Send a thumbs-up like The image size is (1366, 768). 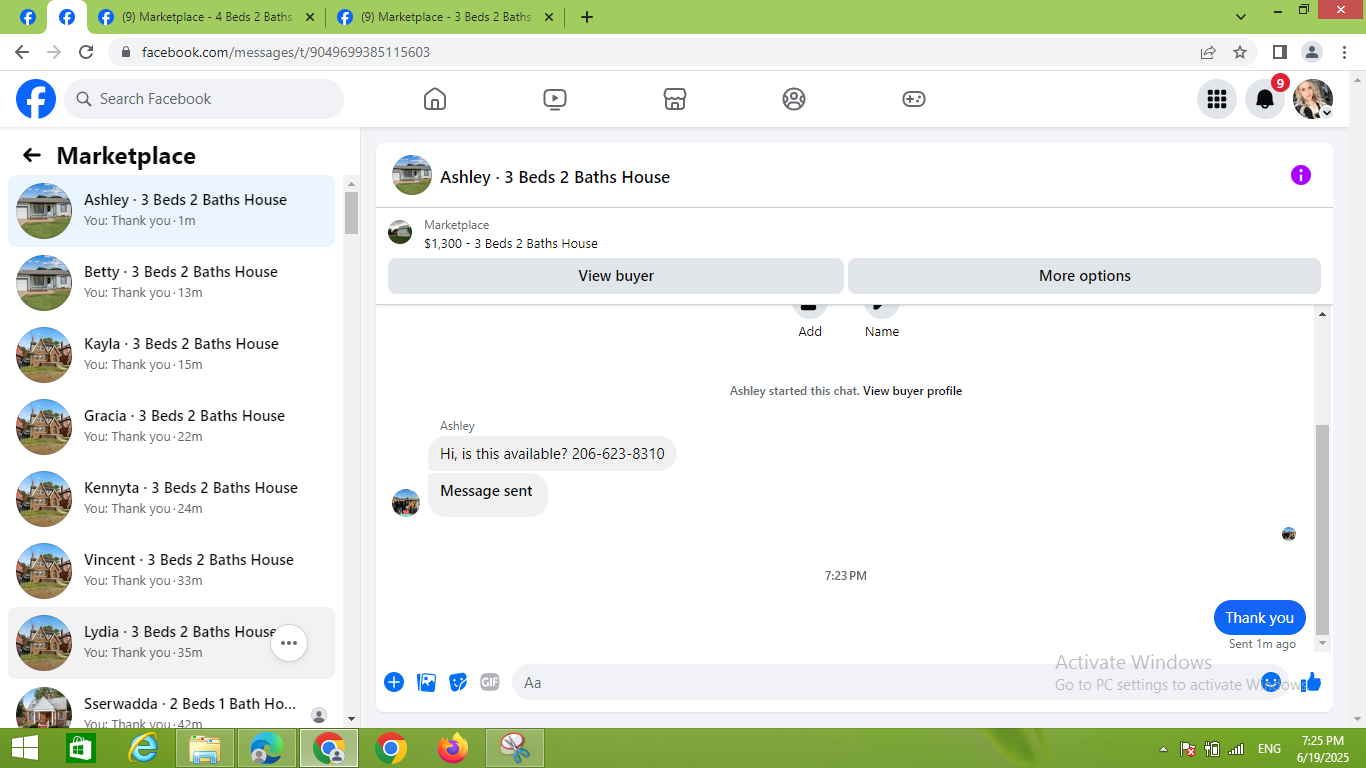[x=1311, y=682]
